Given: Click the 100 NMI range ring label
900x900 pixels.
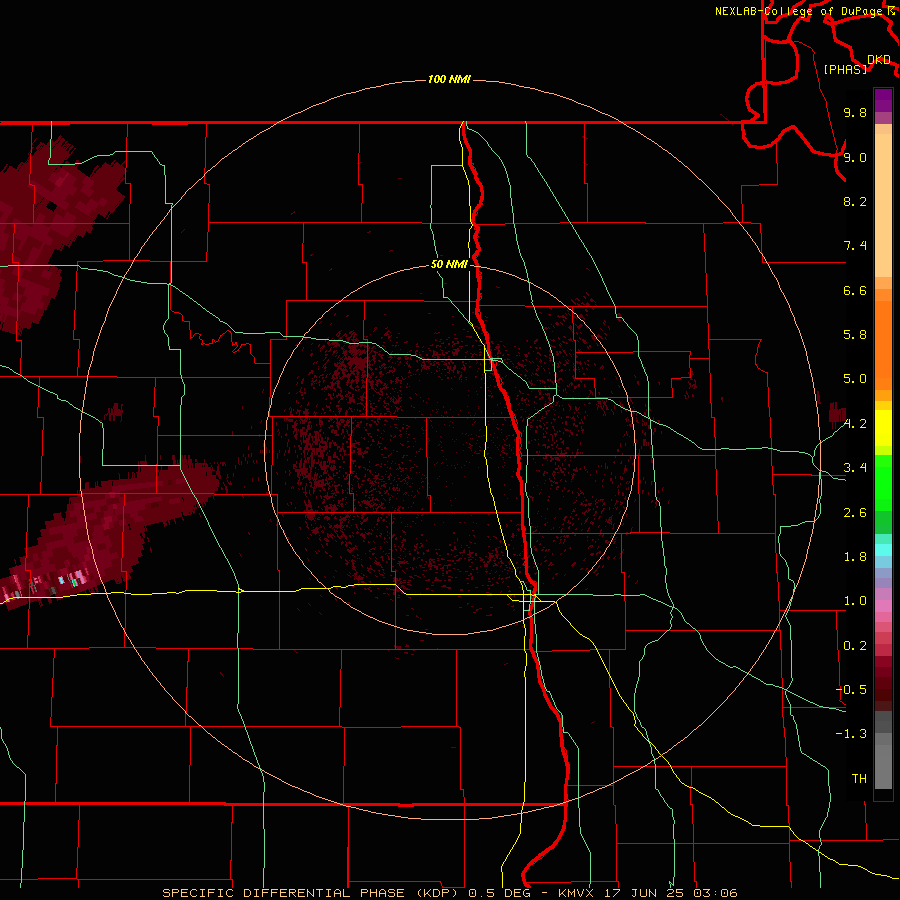Looking at the screenshot, I should pyautogui.click(x=449, y=79).
